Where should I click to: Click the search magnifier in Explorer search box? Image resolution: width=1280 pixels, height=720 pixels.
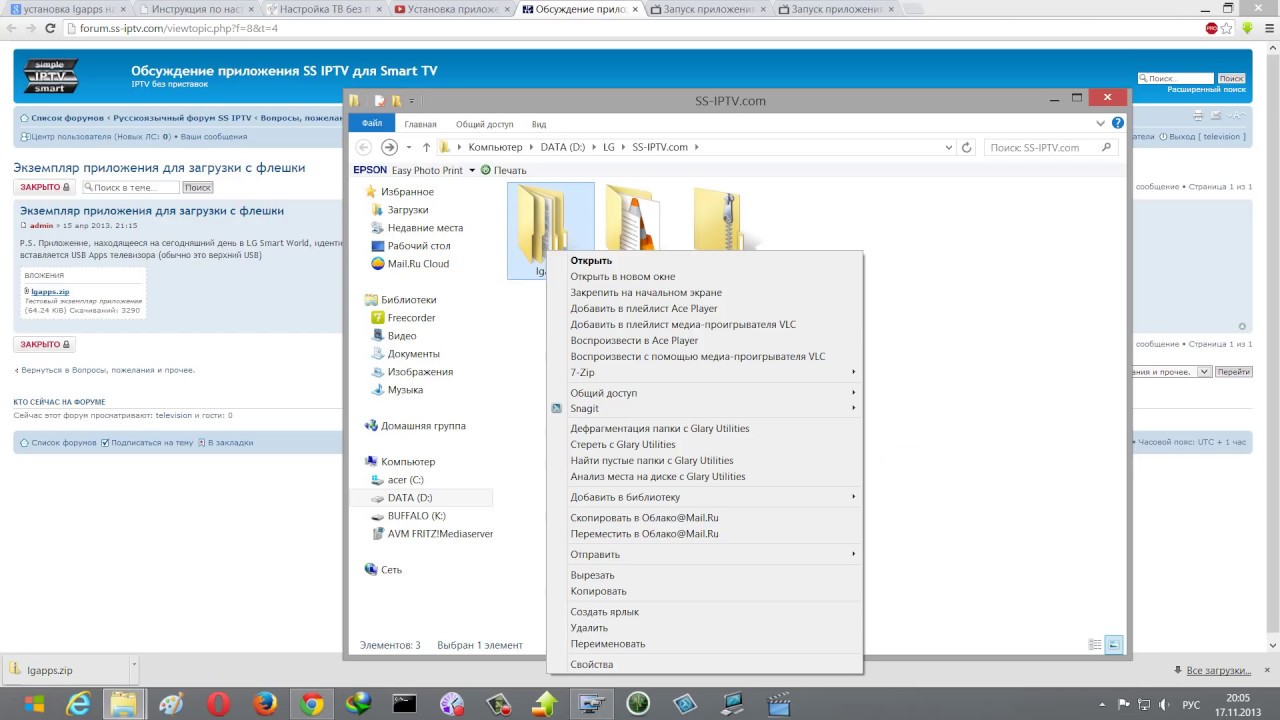tap(1106, 147)
